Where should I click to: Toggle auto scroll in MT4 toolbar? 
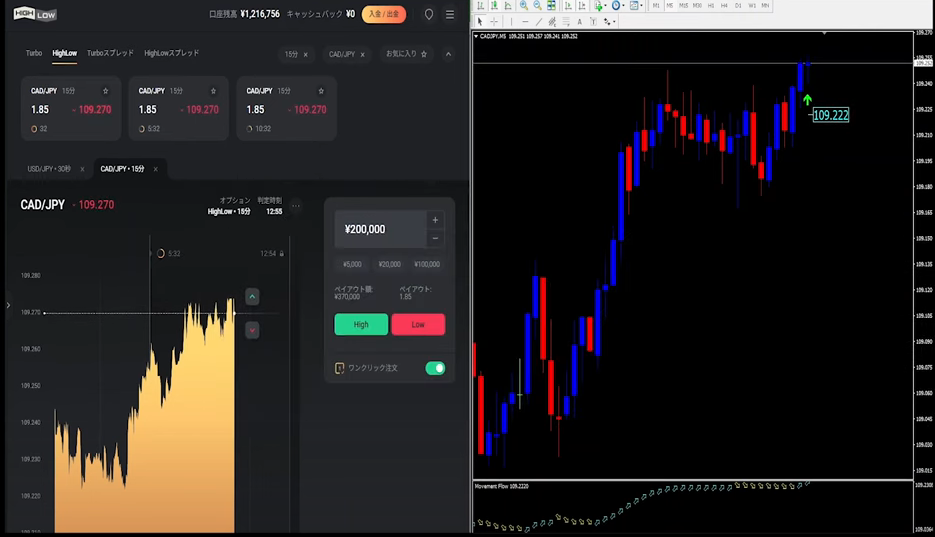(568, 5)
